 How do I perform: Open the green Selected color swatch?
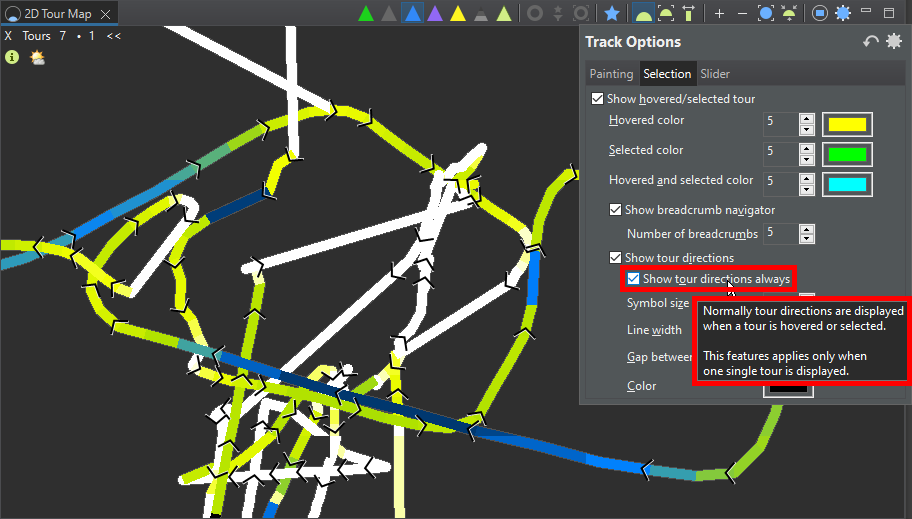tap(847, 154)
